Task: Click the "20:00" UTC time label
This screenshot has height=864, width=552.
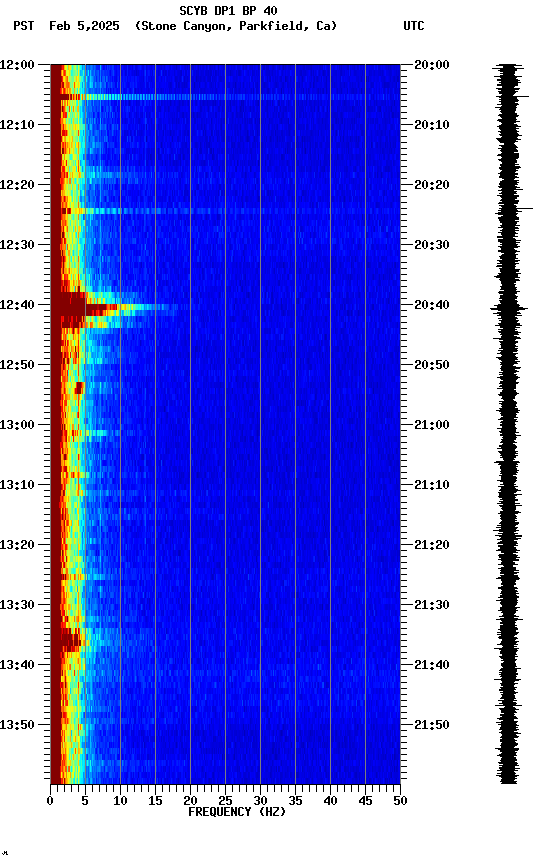Action: (432, 65)
